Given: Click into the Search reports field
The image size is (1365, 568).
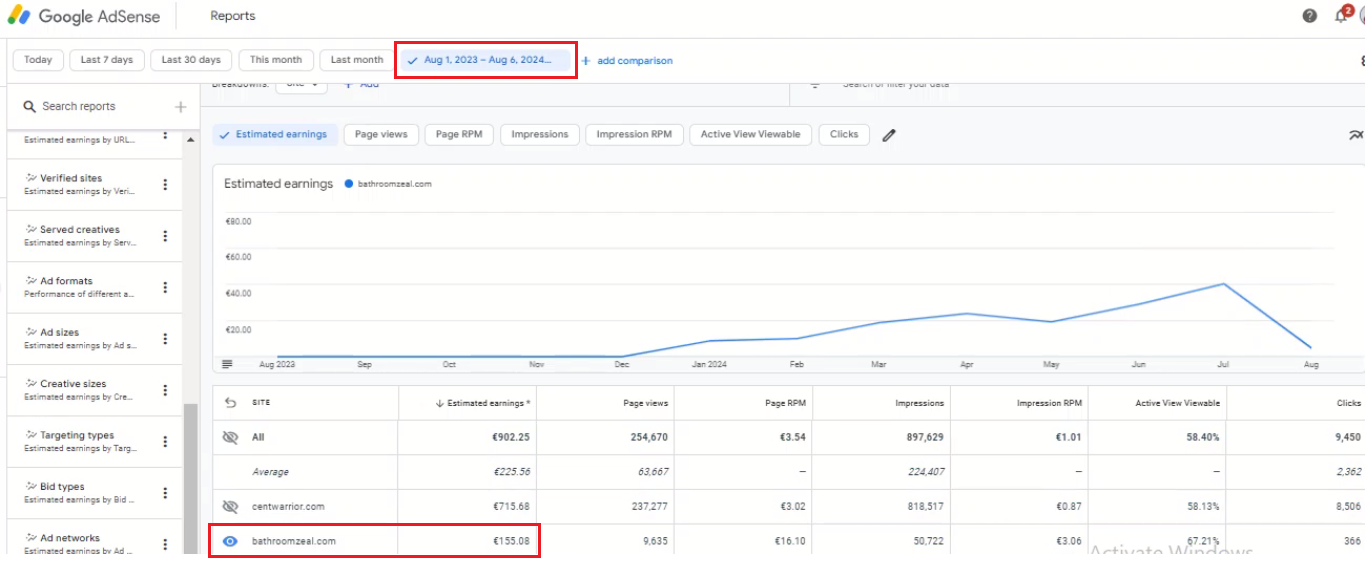Looking at the screenshot, I should tap(90, 106).
